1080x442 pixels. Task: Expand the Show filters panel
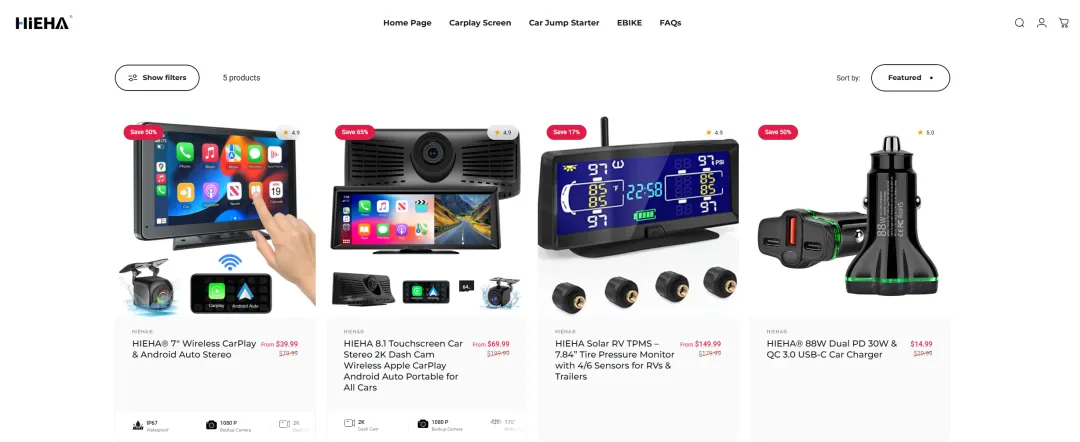click(x=157, y=78)
